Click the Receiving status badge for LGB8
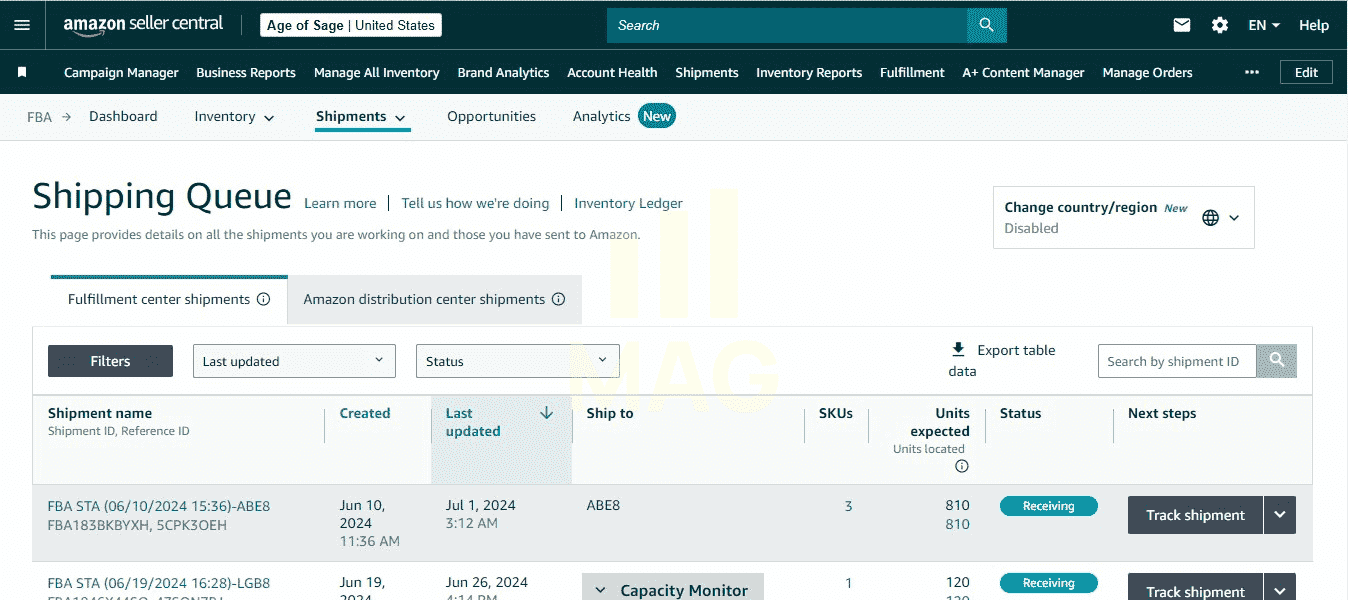This screenshot has width=1348, height=600. (1049, 583)
